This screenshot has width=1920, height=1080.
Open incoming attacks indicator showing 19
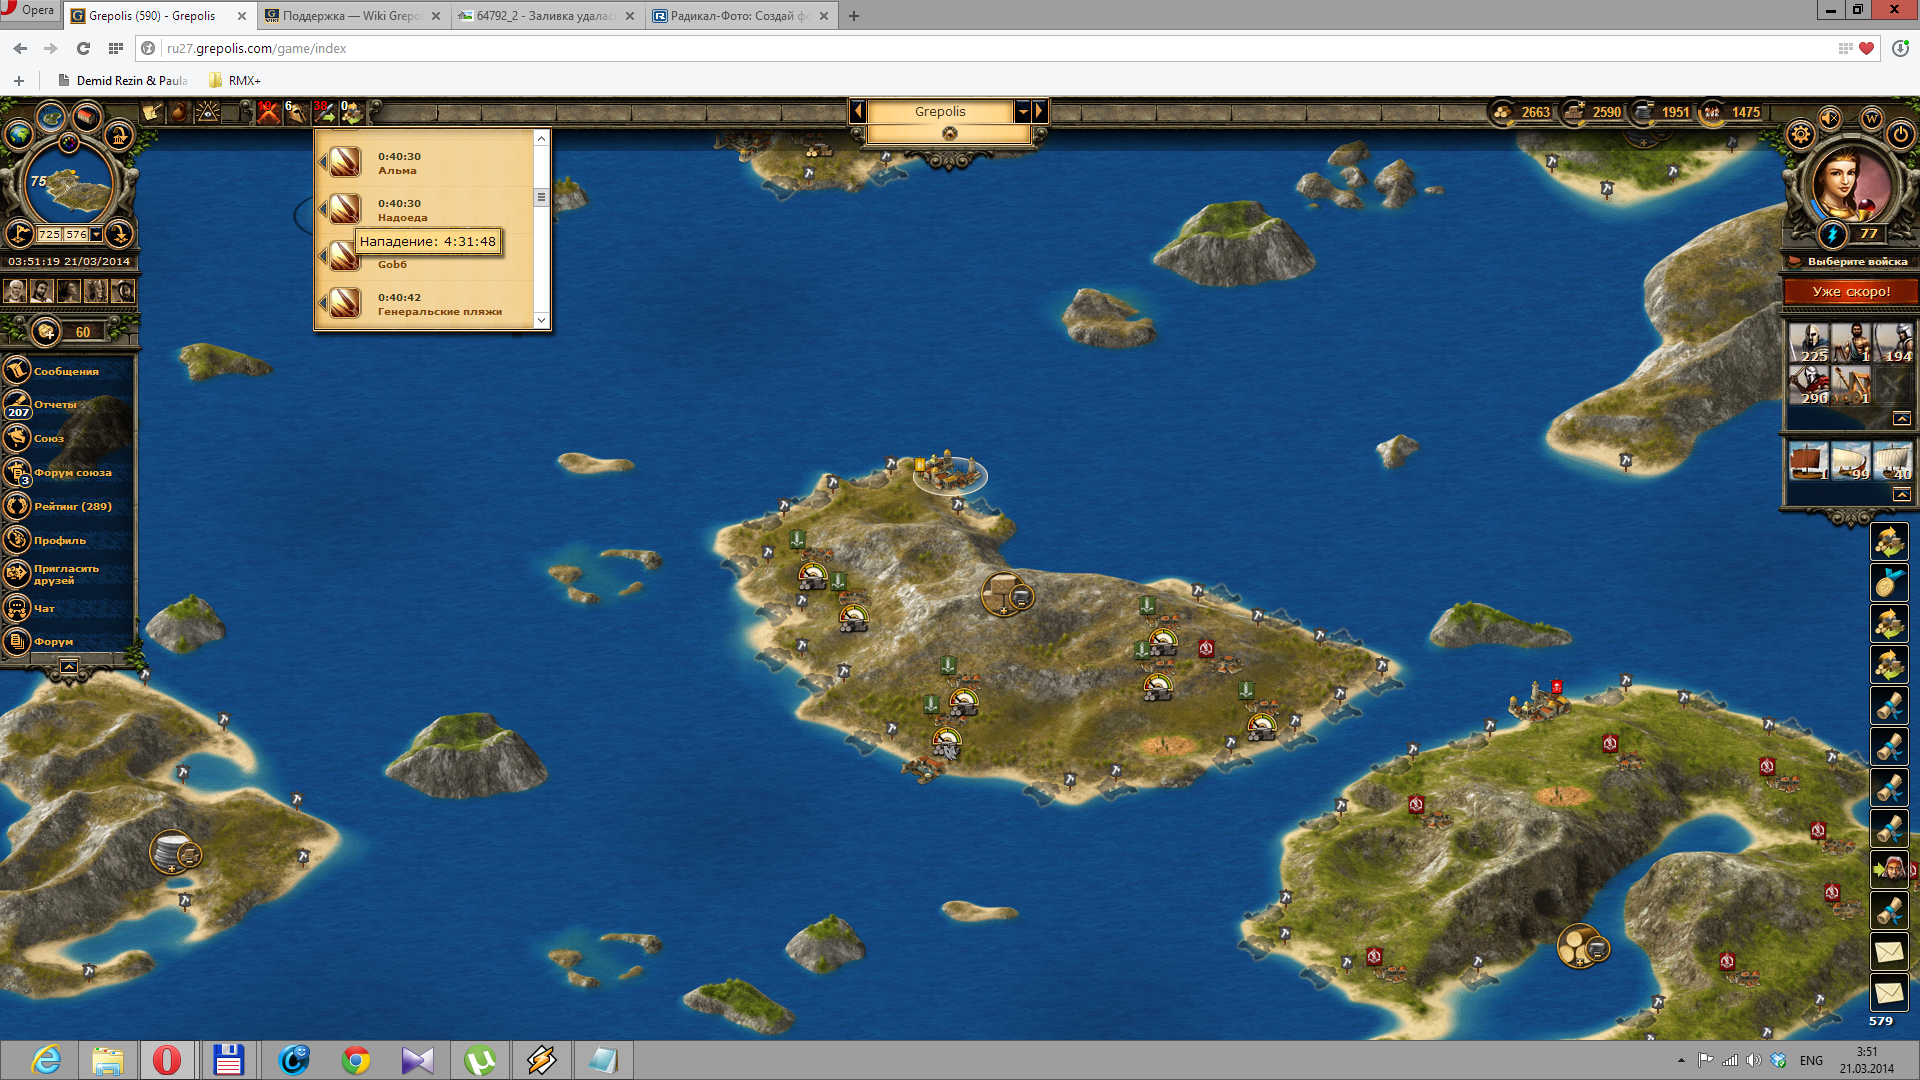(268, 111)
